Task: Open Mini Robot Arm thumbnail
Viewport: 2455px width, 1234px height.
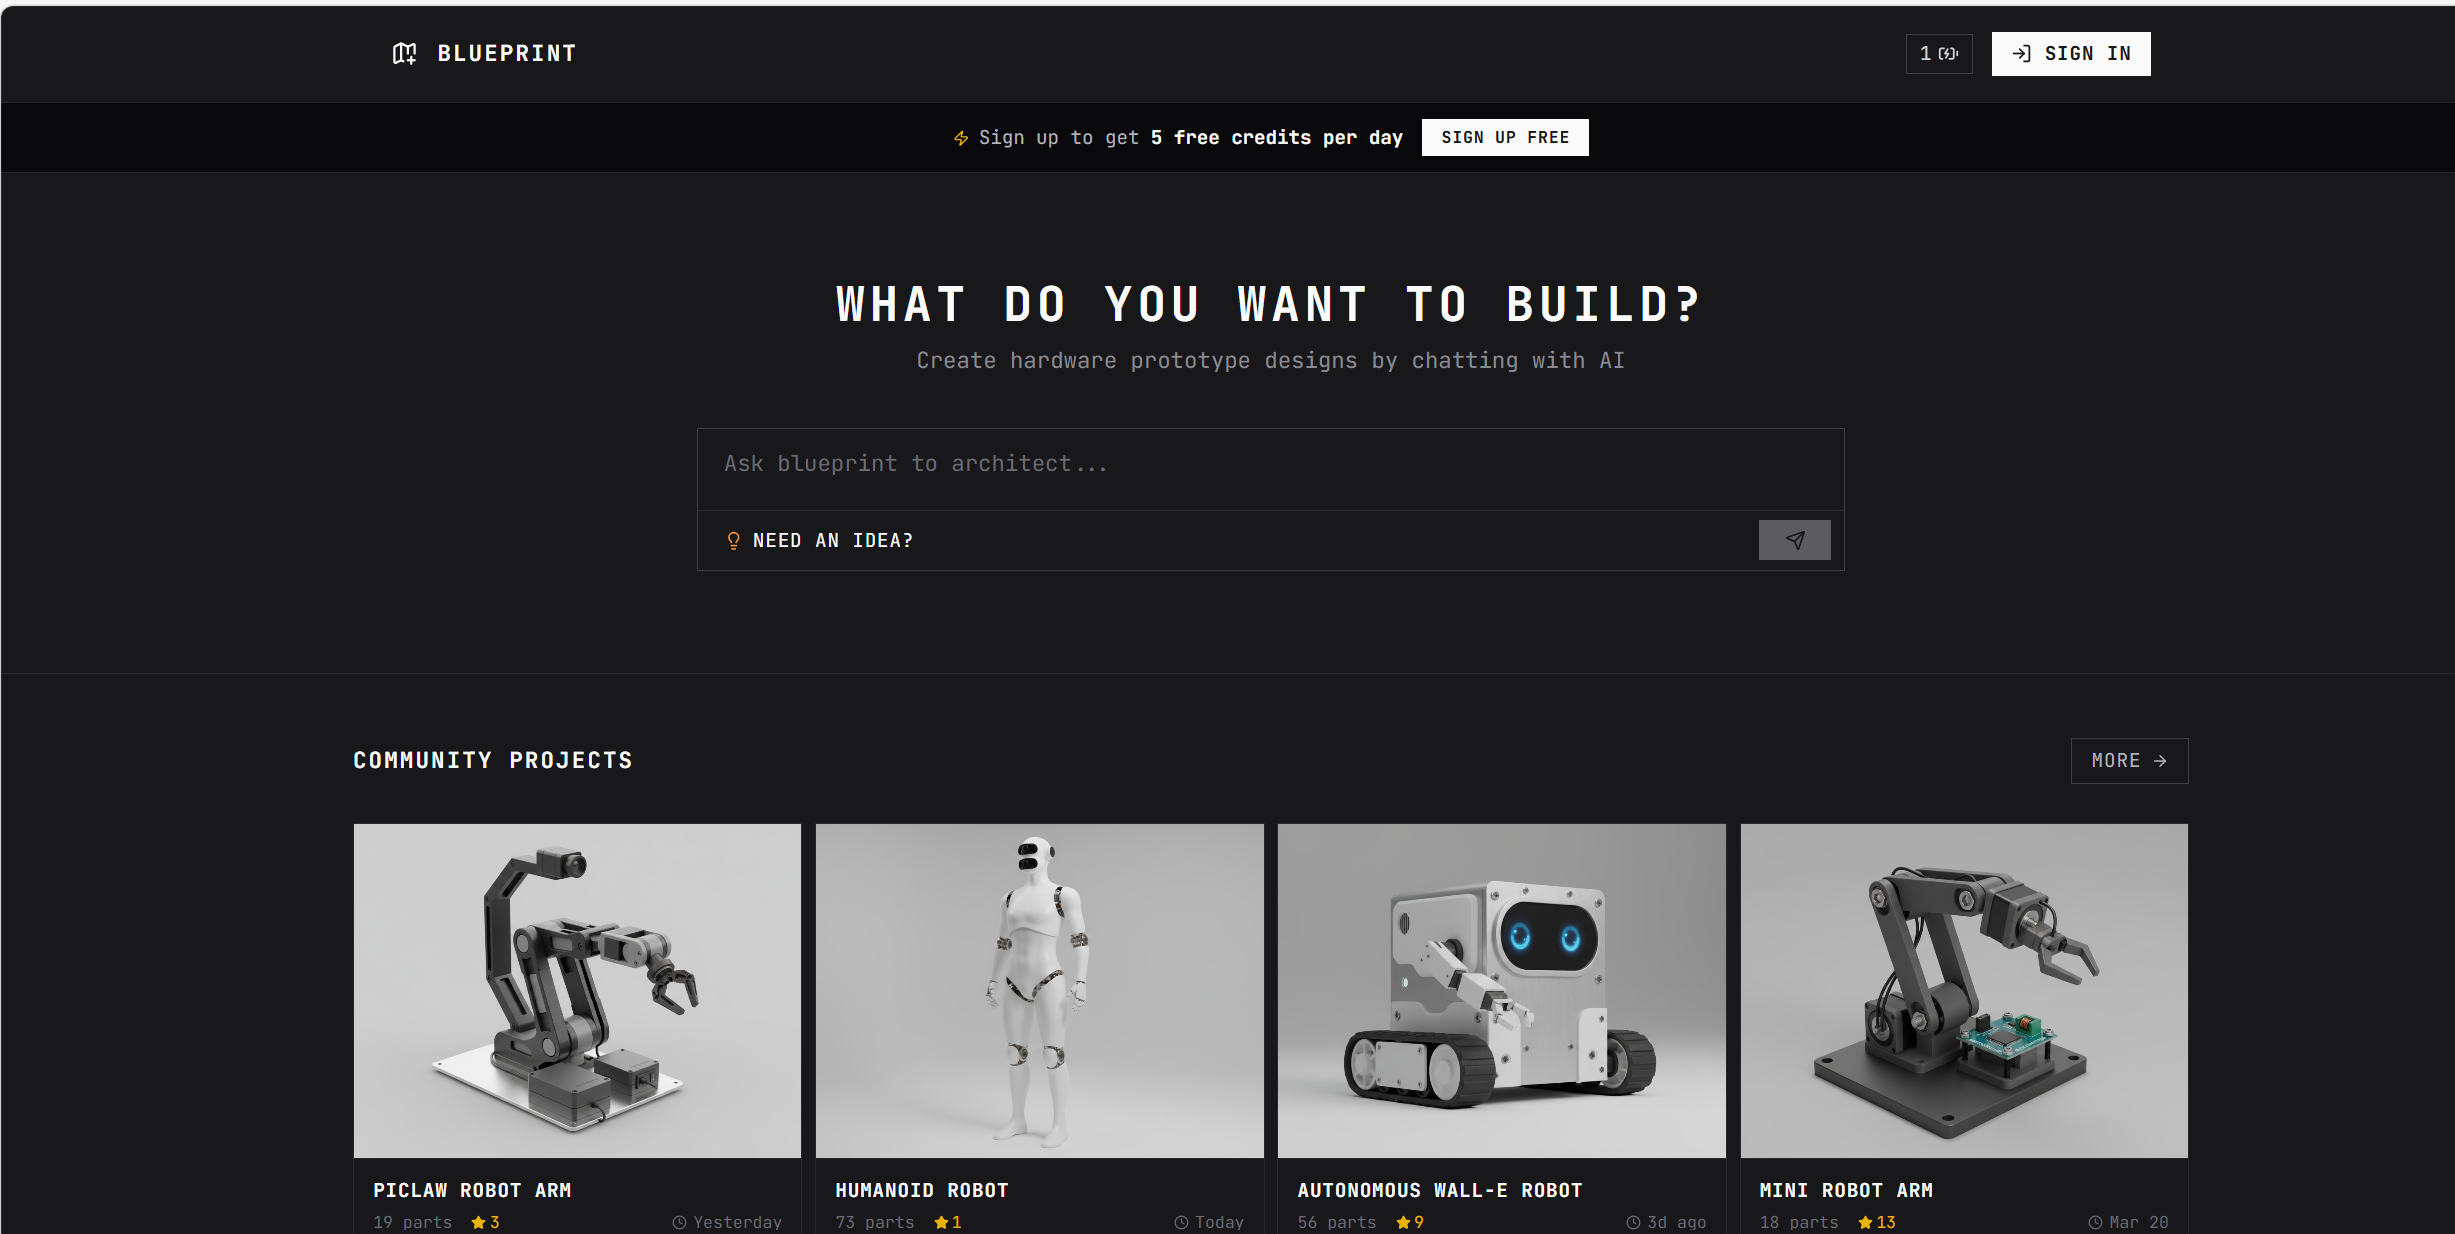Action: (x=1963, y=990)
